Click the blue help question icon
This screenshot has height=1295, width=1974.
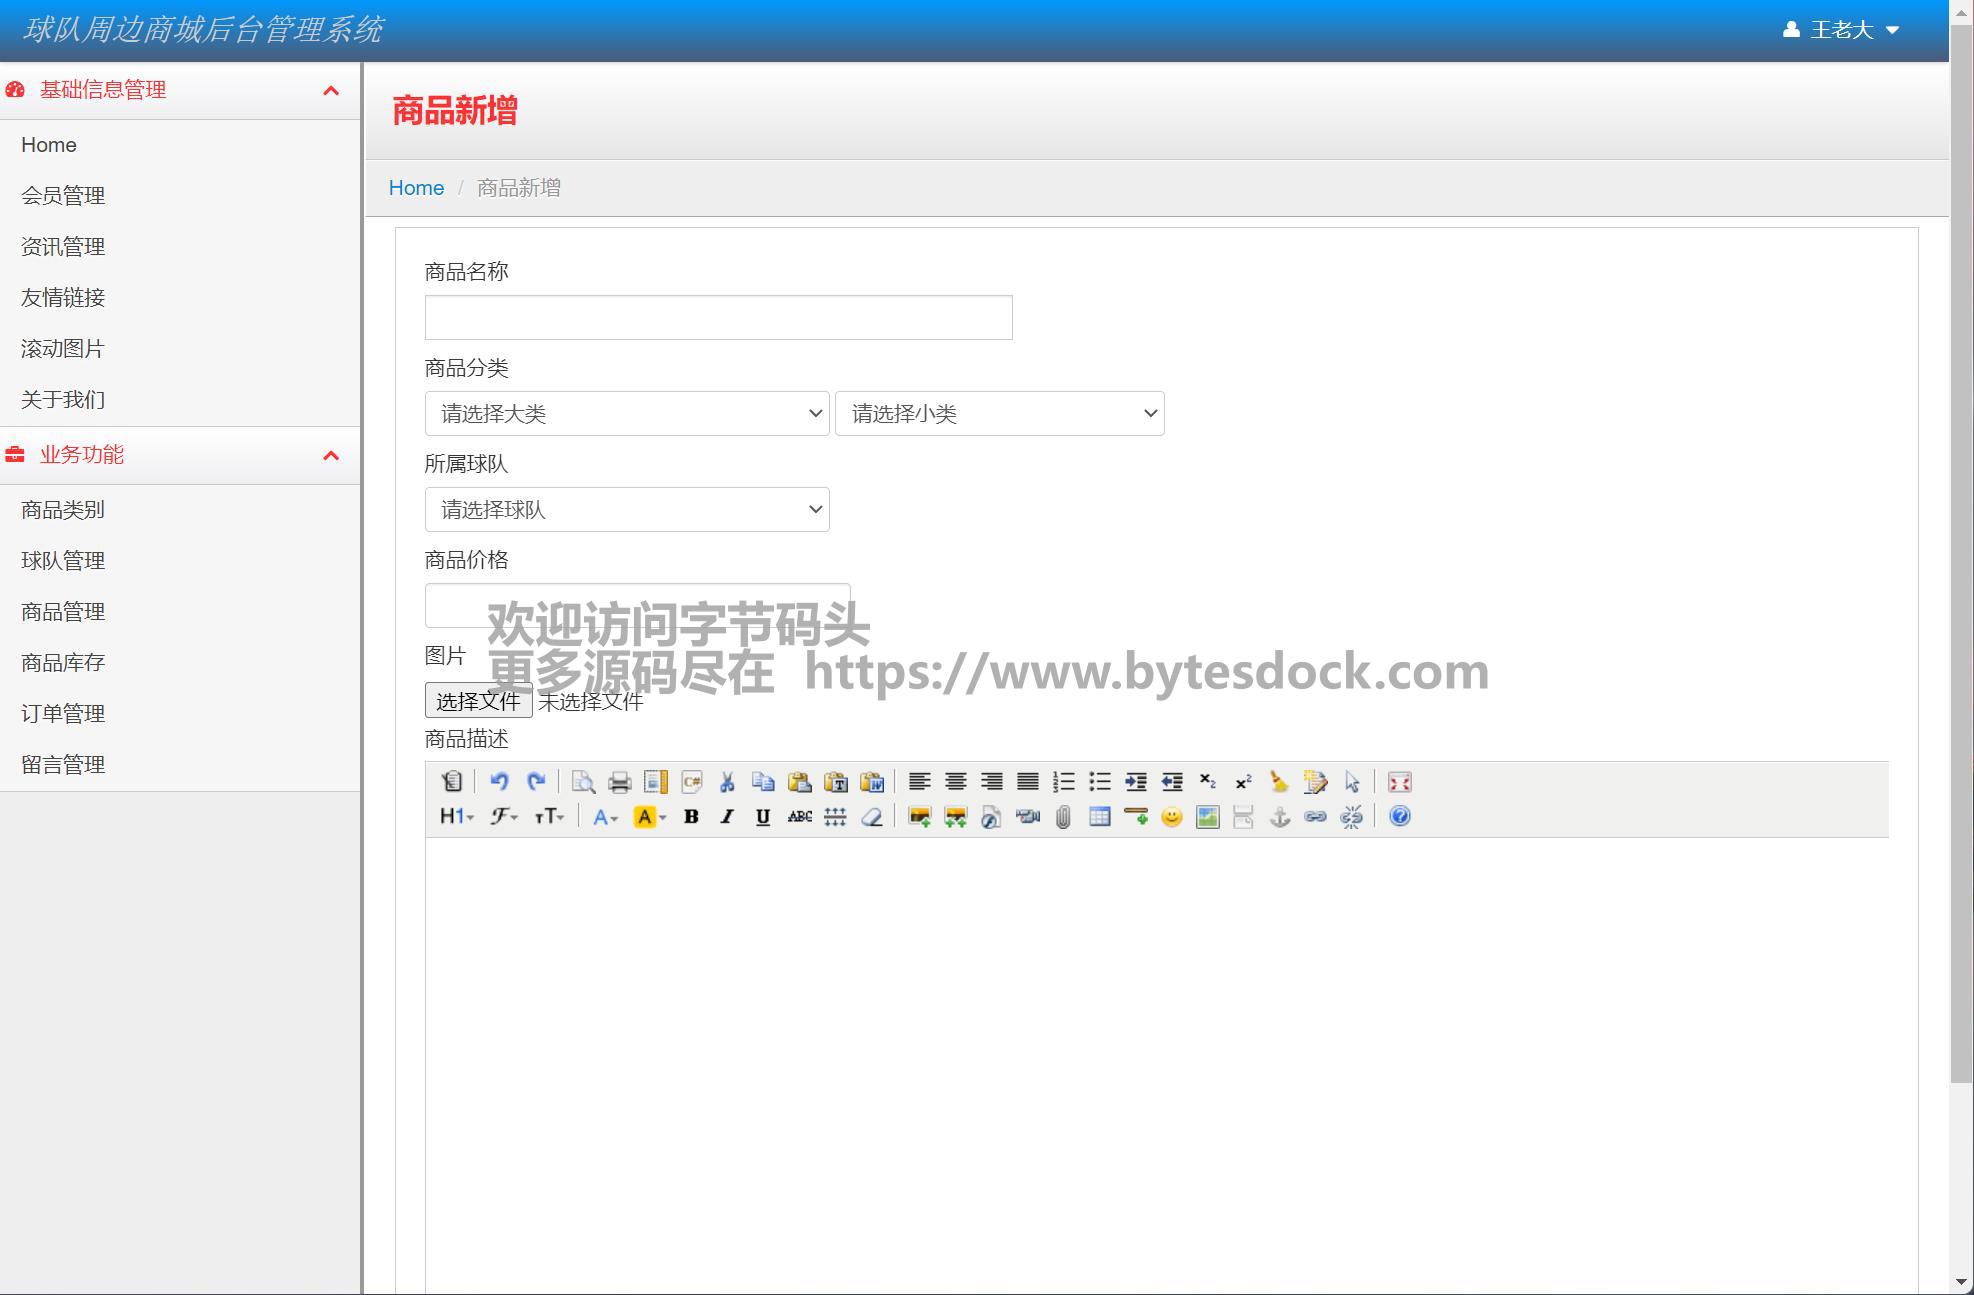pos(1399,817)
